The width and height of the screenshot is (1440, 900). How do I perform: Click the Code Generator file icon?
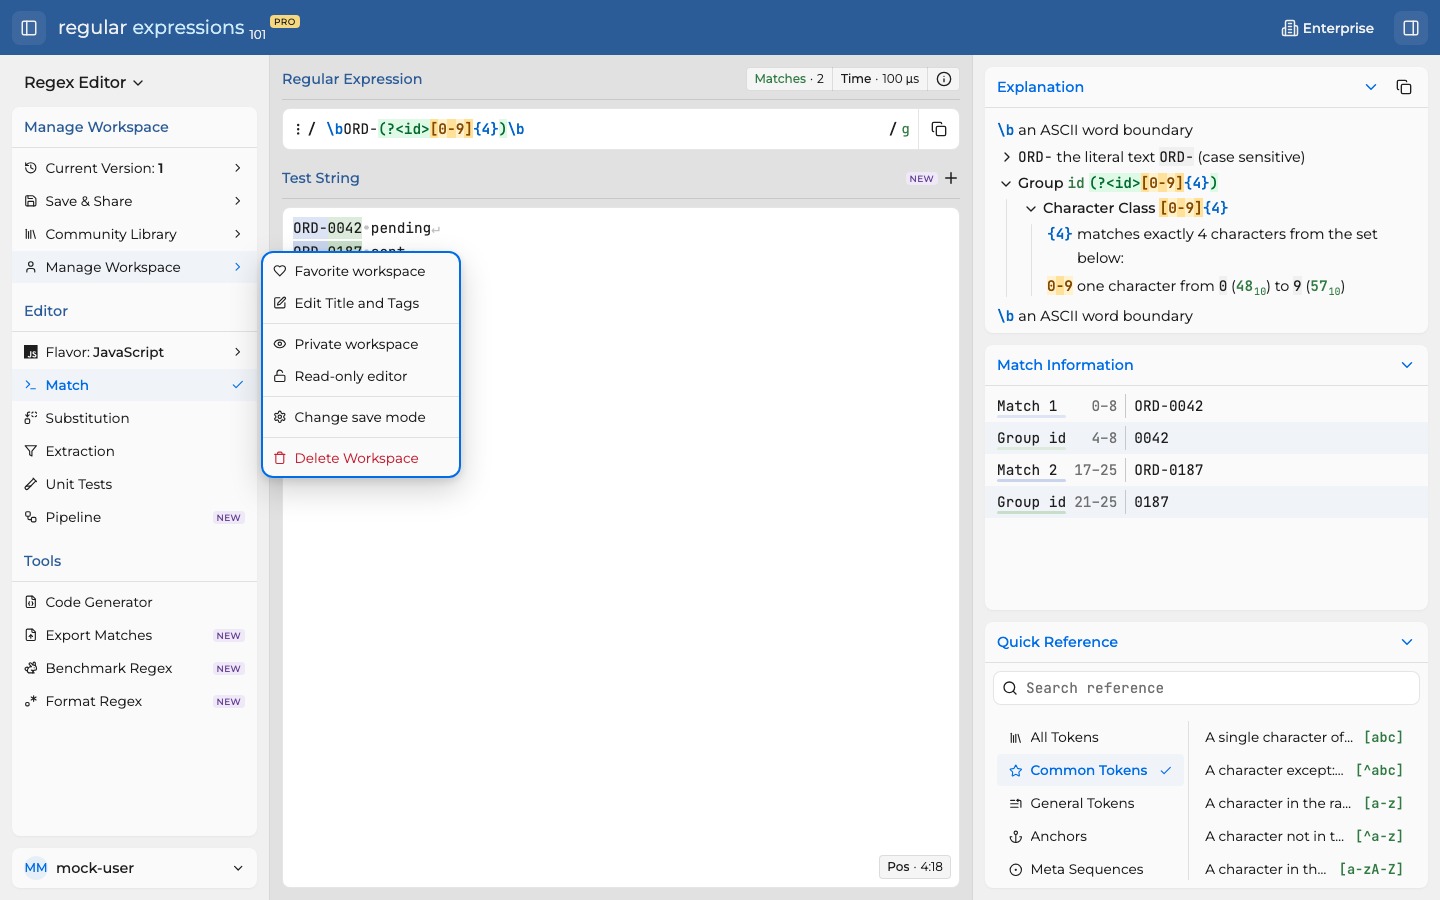click(31, 602)
